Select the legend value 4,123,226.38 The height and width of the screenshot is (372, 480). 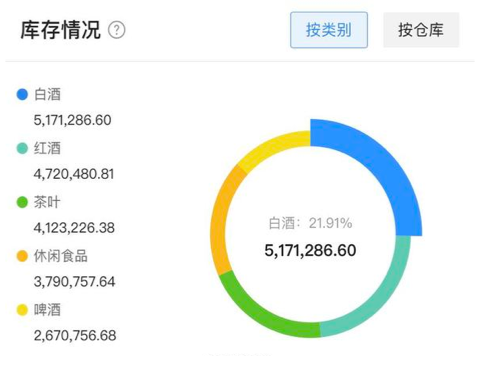coord(74,228)
